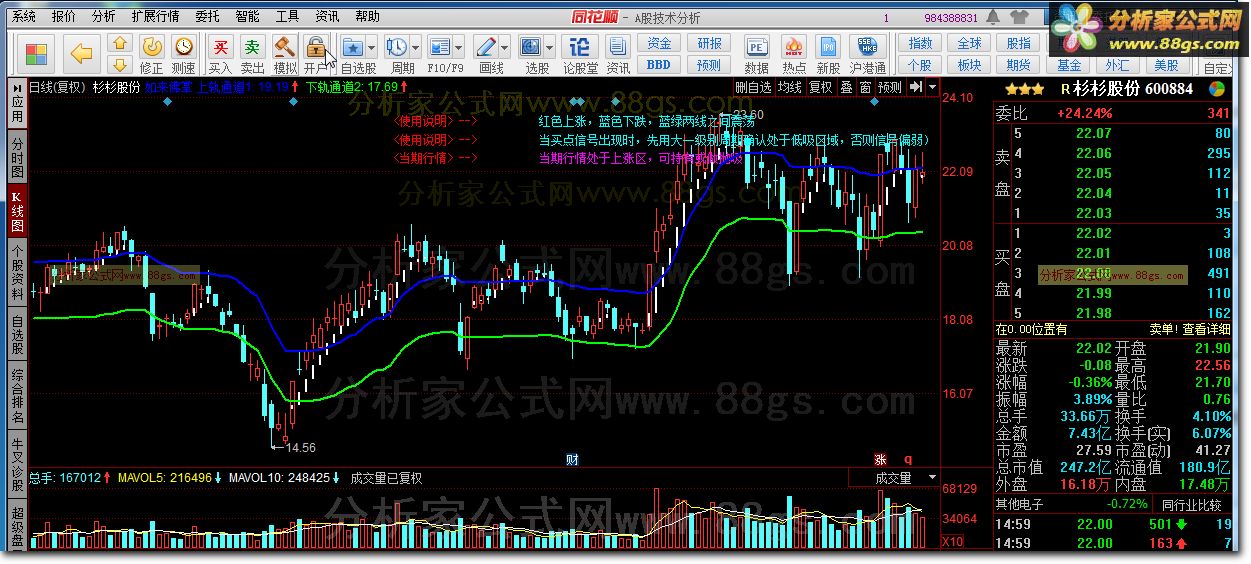Click the 板块 sector button
Viewport: 1251px width, 564px height.
pyautogui.click(x=969, y=65)
